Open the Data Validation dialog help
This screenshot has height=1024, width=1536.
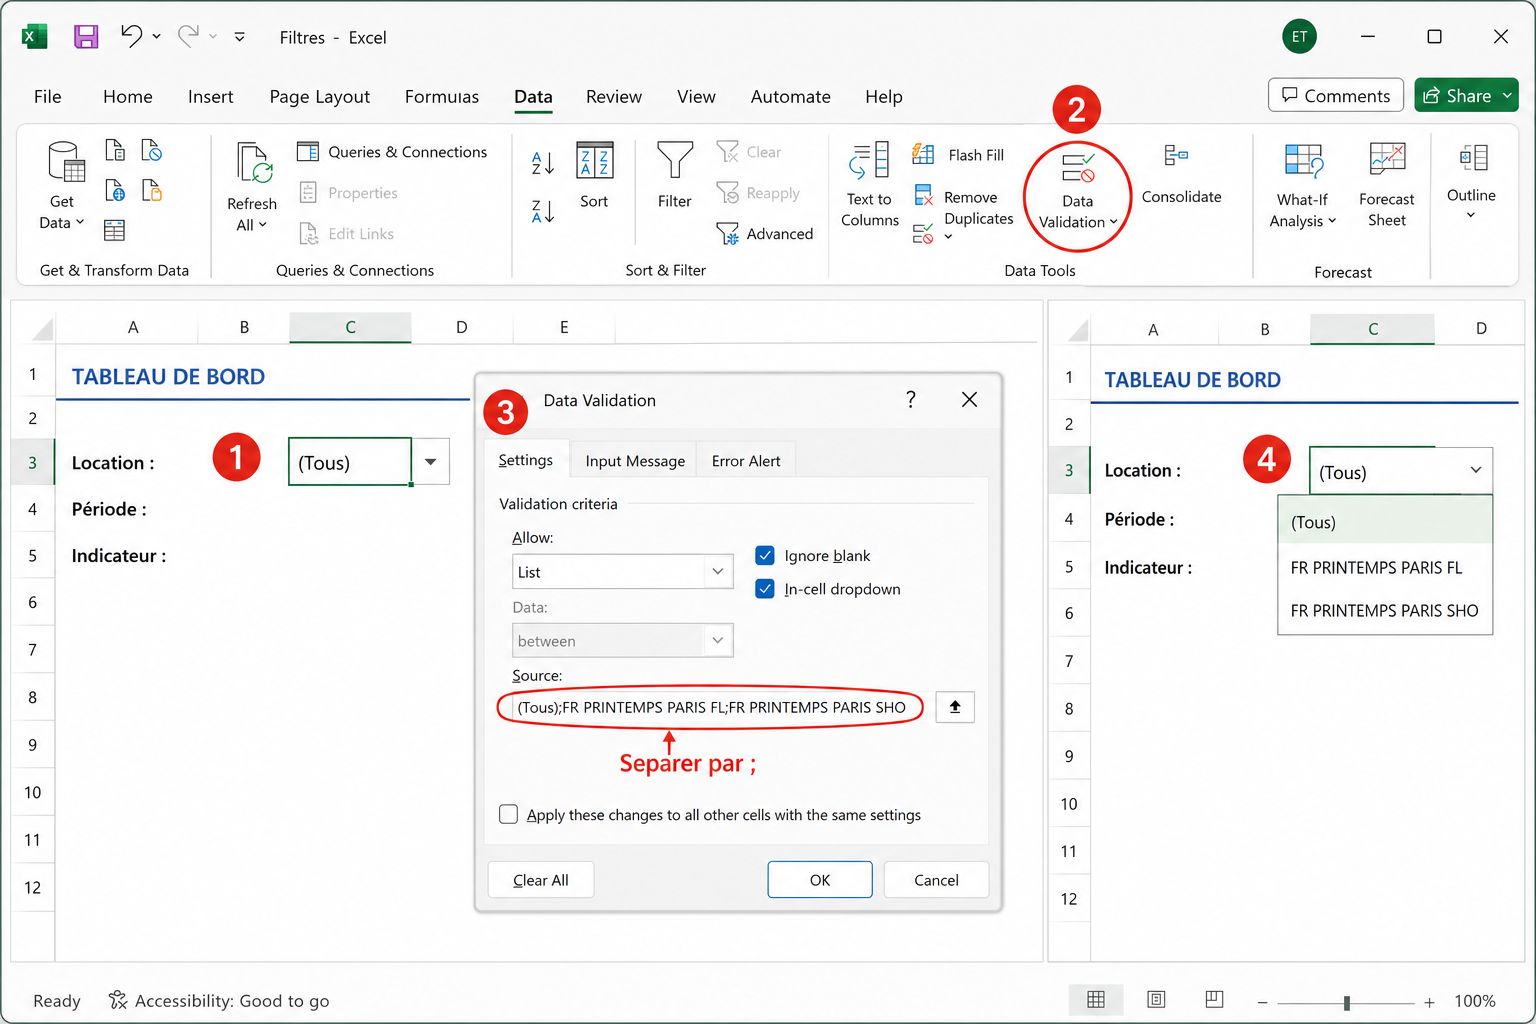point(911,399)
